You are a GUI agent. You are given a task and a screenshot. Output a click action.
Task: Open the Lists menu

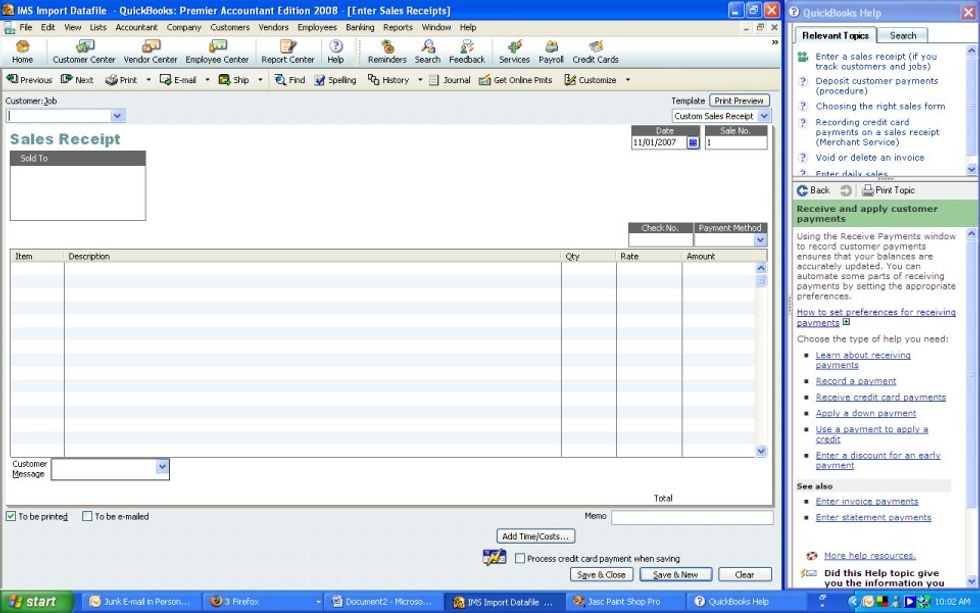point(98,27)
